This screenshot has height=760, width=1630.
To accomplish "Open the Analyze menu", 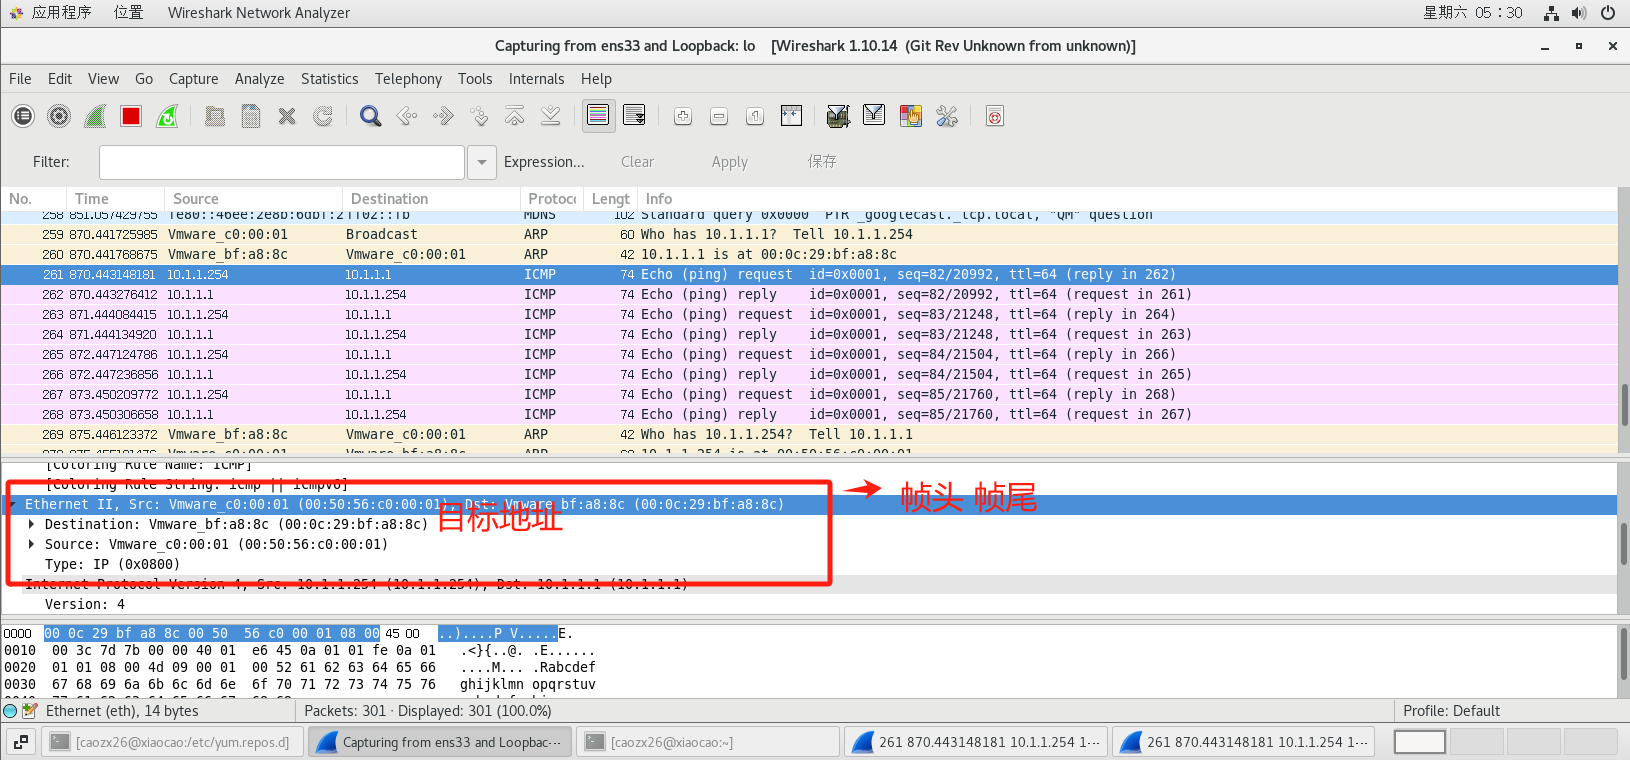I will pos(259,79).
